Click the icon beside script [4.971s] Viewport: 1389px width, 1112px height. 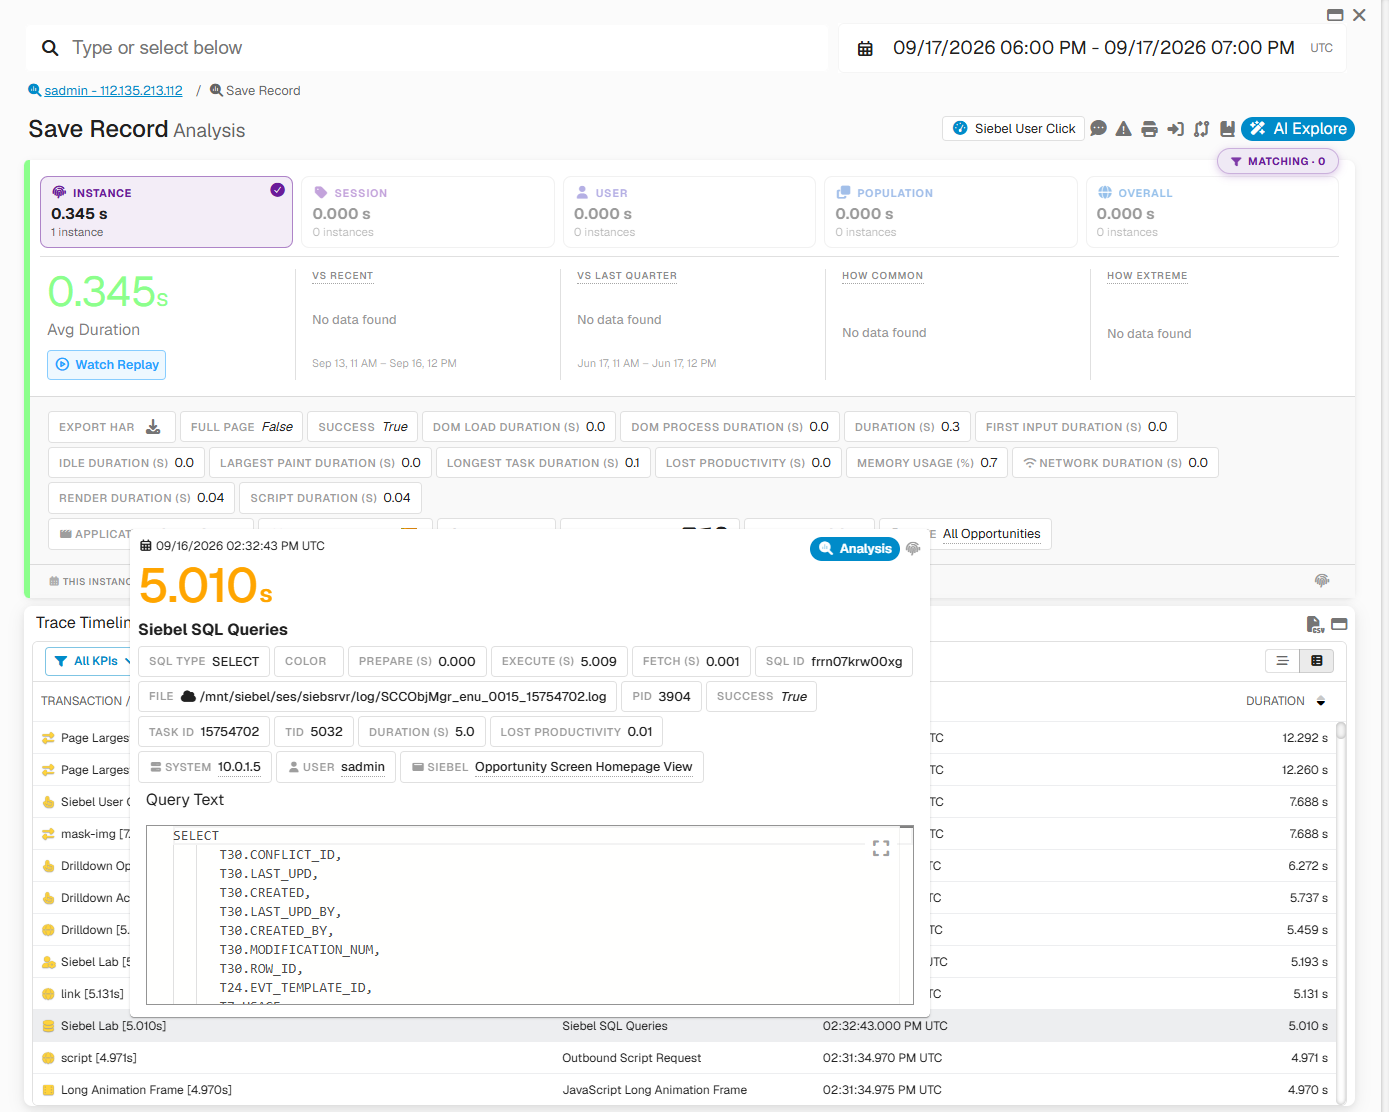(x=48, y=1058)
